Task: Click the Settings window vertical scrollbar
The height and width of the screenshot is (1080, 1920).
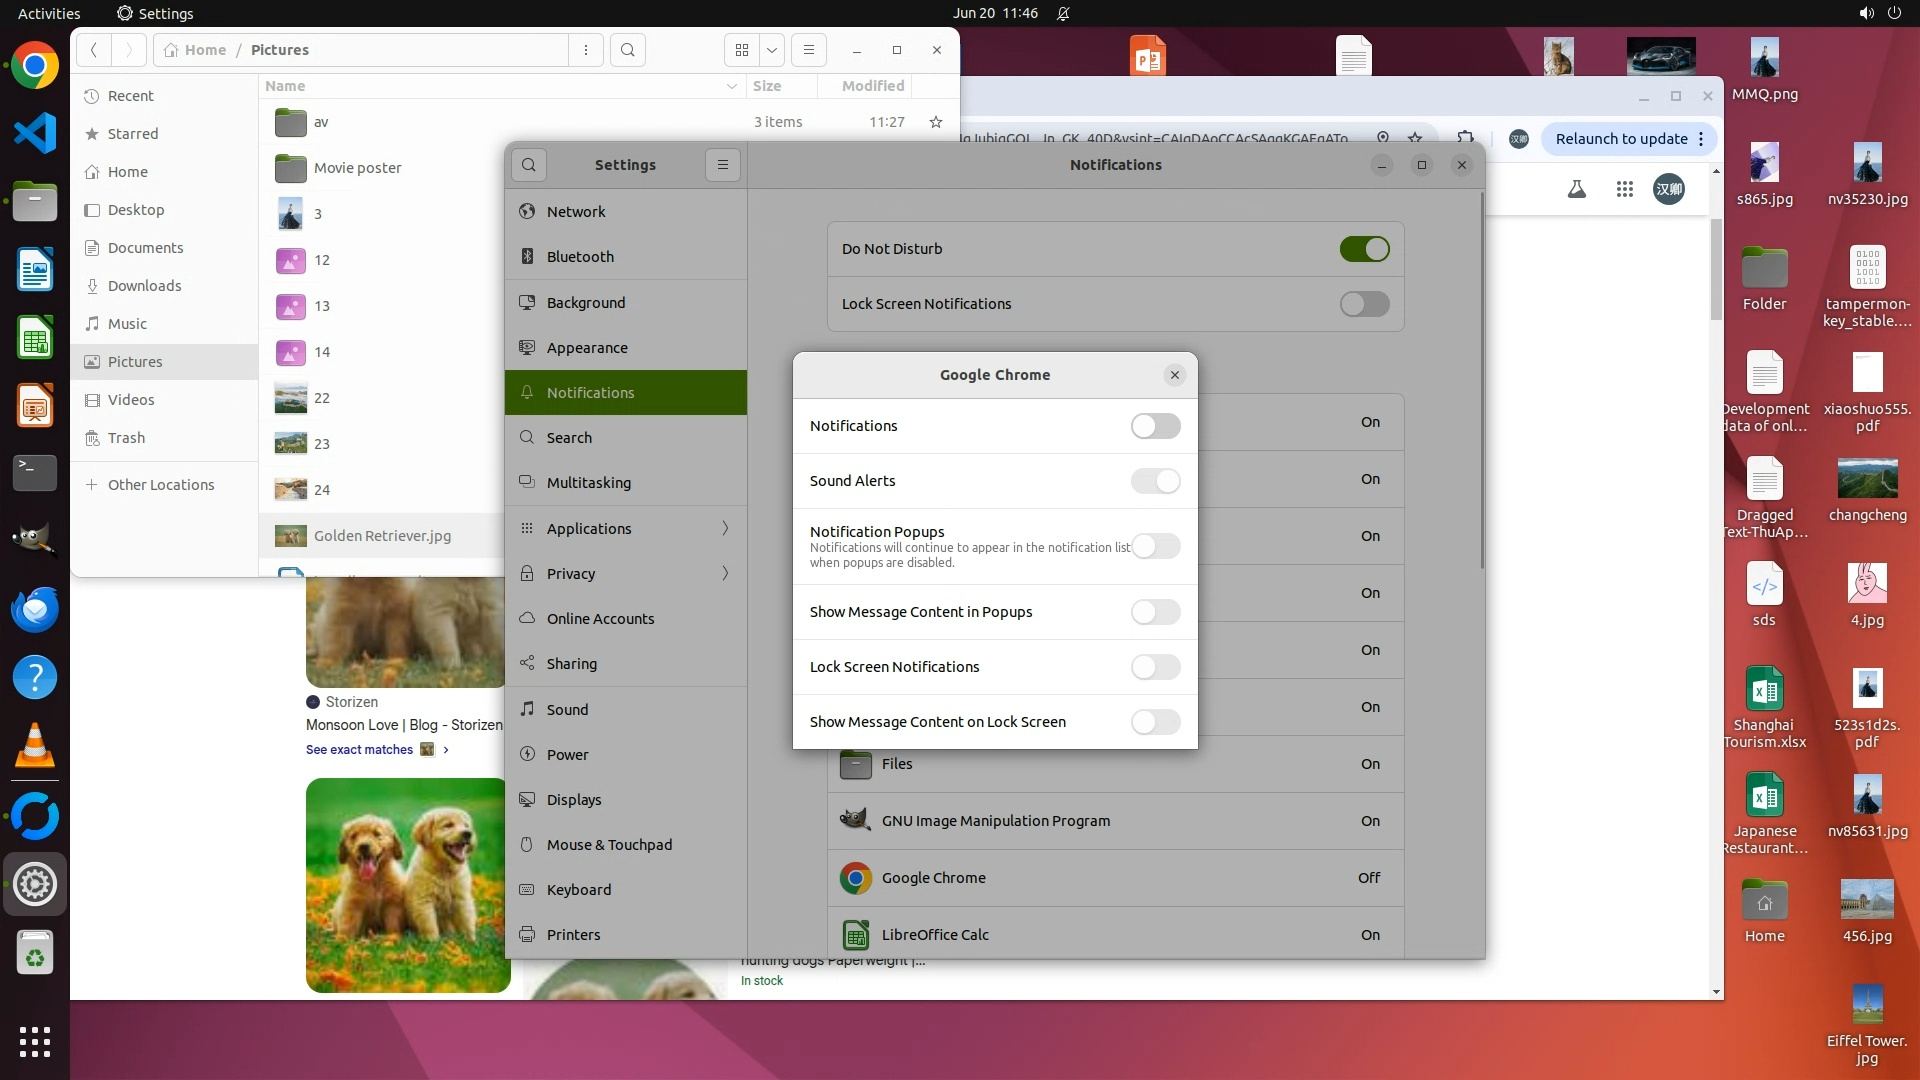Action: (x=1481, y=380)
